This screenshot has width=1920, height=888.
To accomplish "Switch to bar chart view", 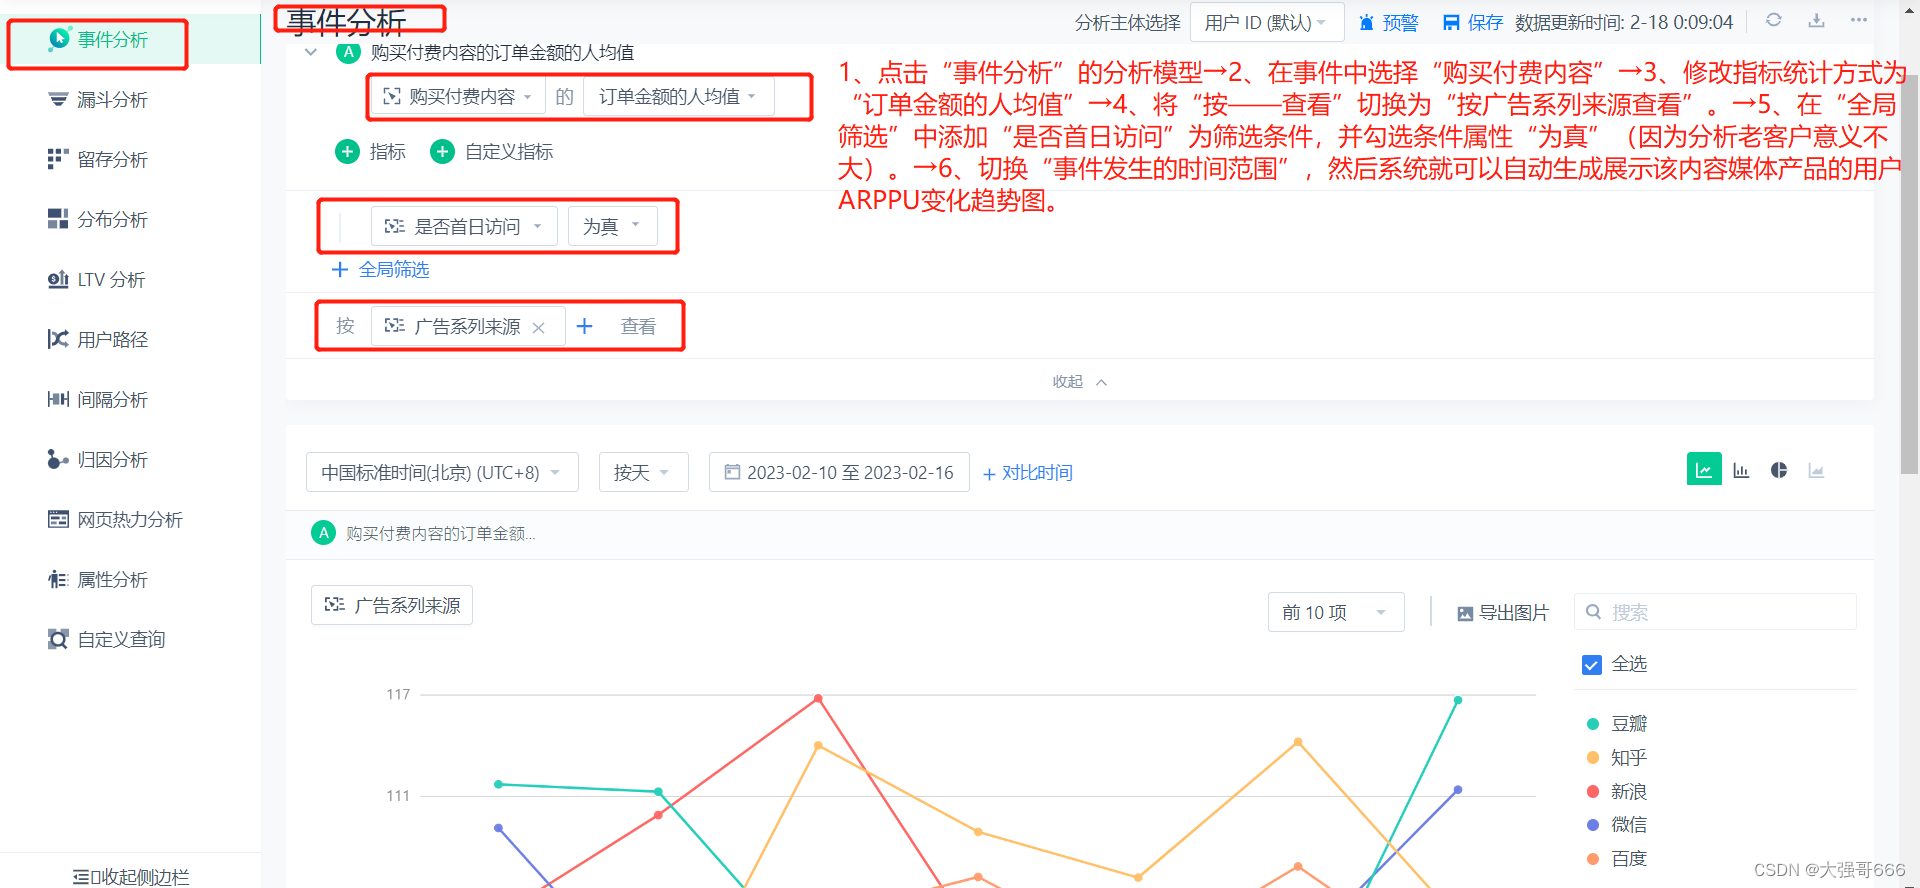I will tap(1741, 470).
